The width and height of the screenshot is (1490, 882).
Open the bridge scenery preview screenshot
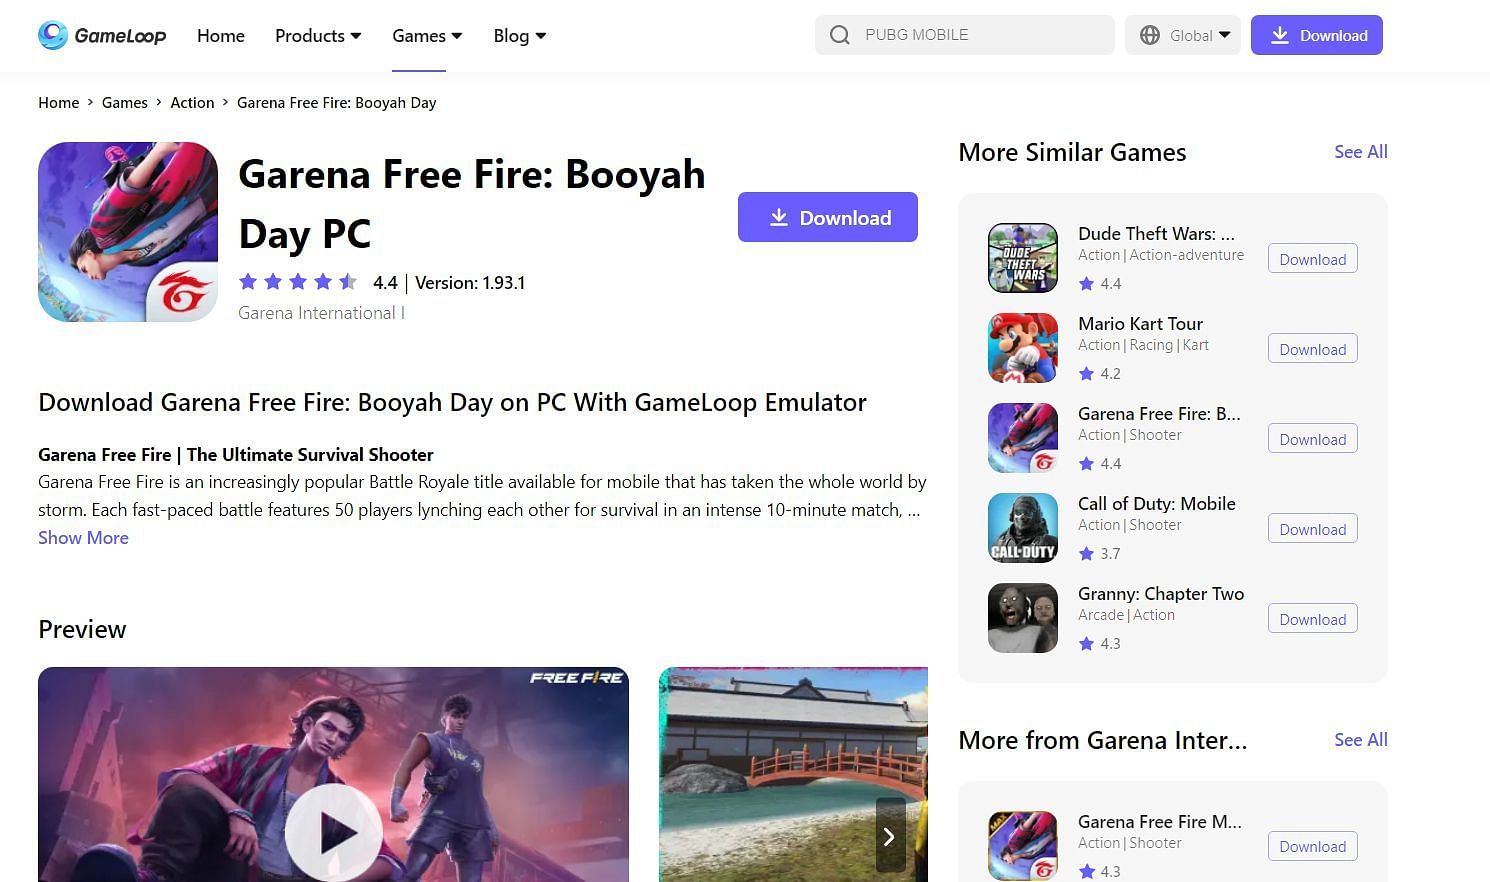tap(793, 774)
